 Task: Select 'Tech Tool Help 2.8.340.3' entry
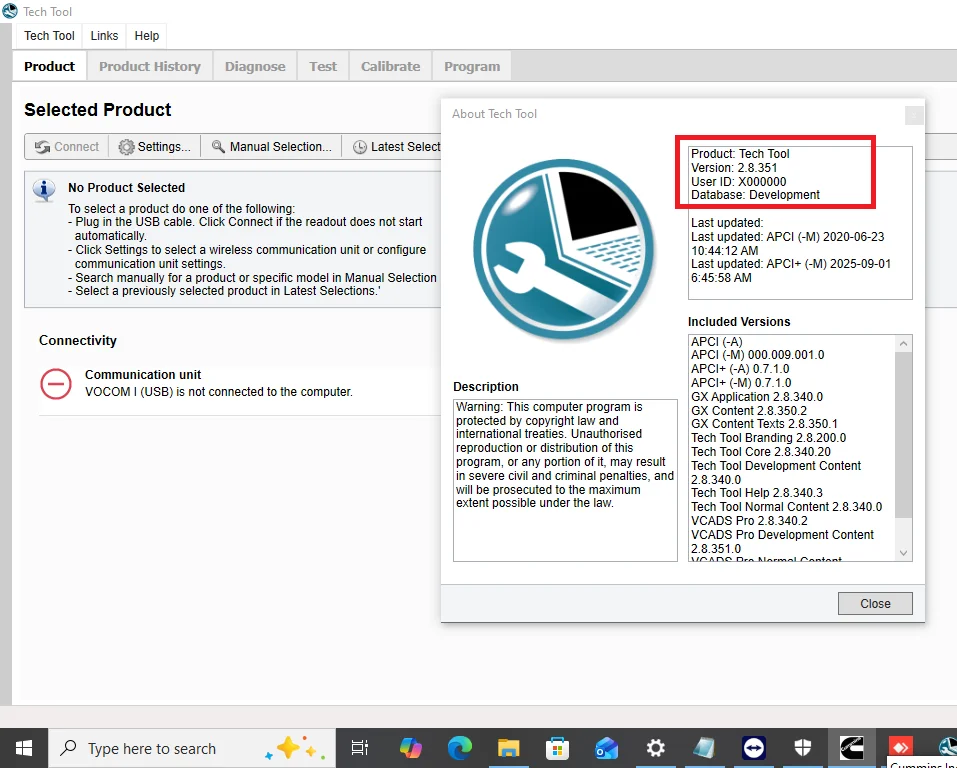pyautogui.click(x=757, y=493)
